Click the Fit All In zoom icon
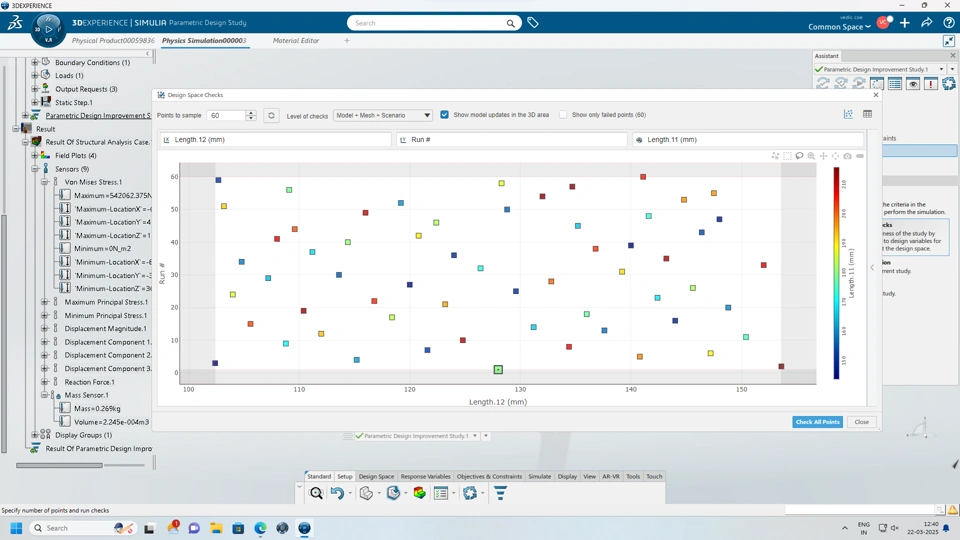Screen dimensions: 960x540 pyautogui.click(x=316, y=493)
